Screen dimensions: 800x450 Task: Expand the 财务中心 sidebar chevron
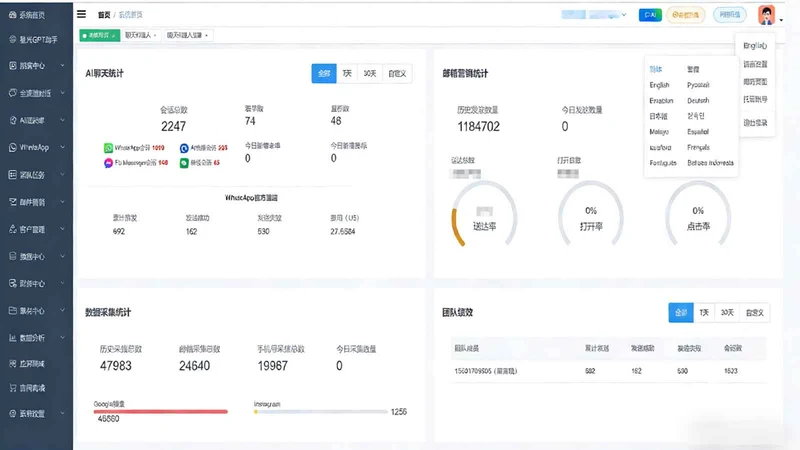click(x=63, y=283)
